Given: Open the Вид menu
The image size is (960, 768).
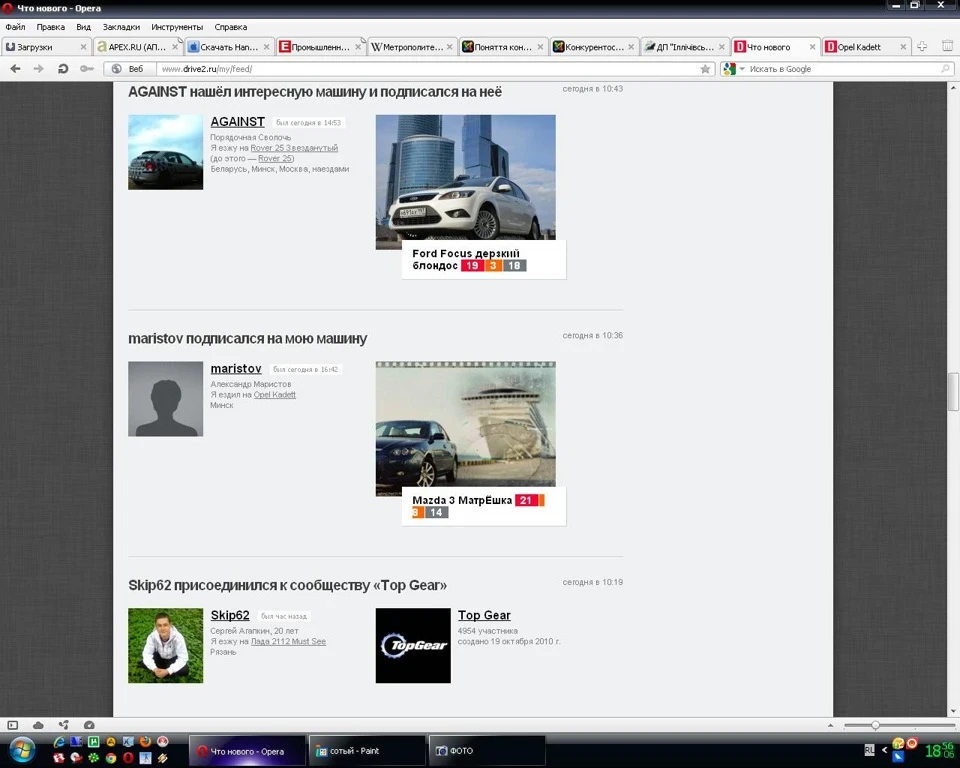Looking at the screenshot, I should coord(83,27).
